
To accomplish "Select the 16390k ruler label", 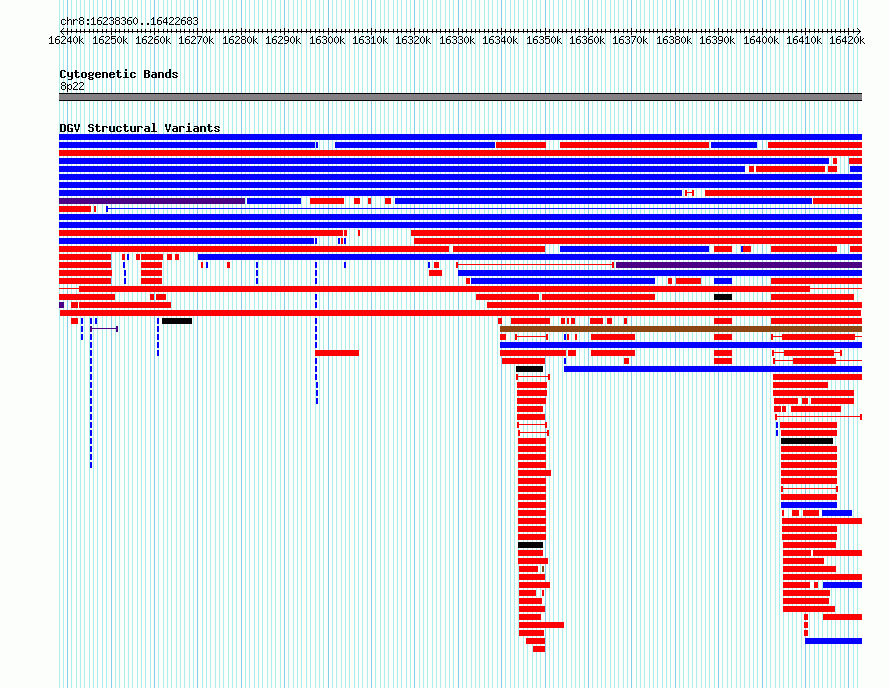I will (717, 40).
